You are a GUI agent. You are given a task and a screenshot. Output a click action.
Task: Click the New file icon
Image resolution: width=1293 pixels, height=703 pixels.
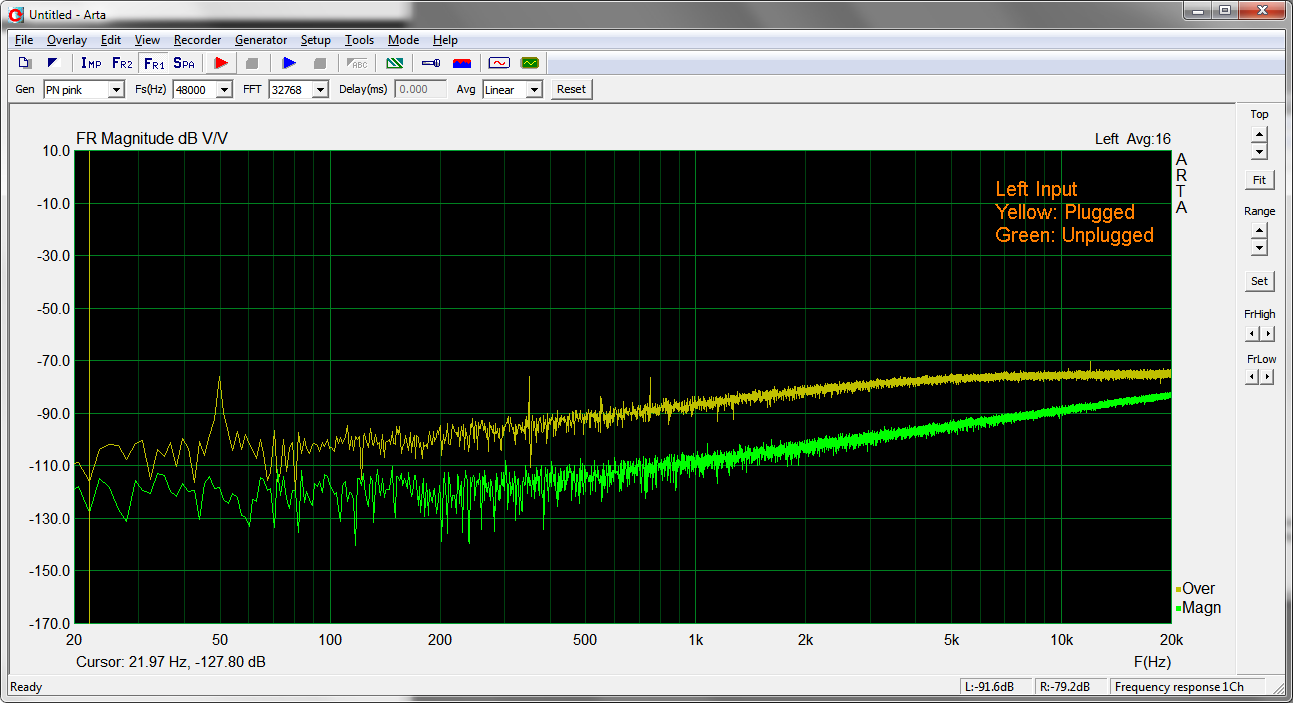point(25,63)
